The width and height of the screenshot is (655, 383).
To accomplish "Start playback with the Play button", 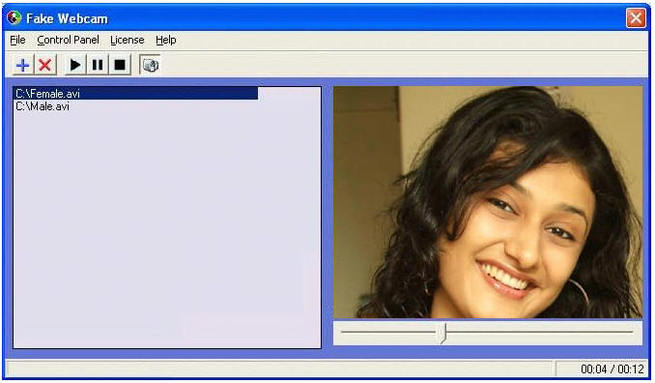I will (x=76, y=65).
